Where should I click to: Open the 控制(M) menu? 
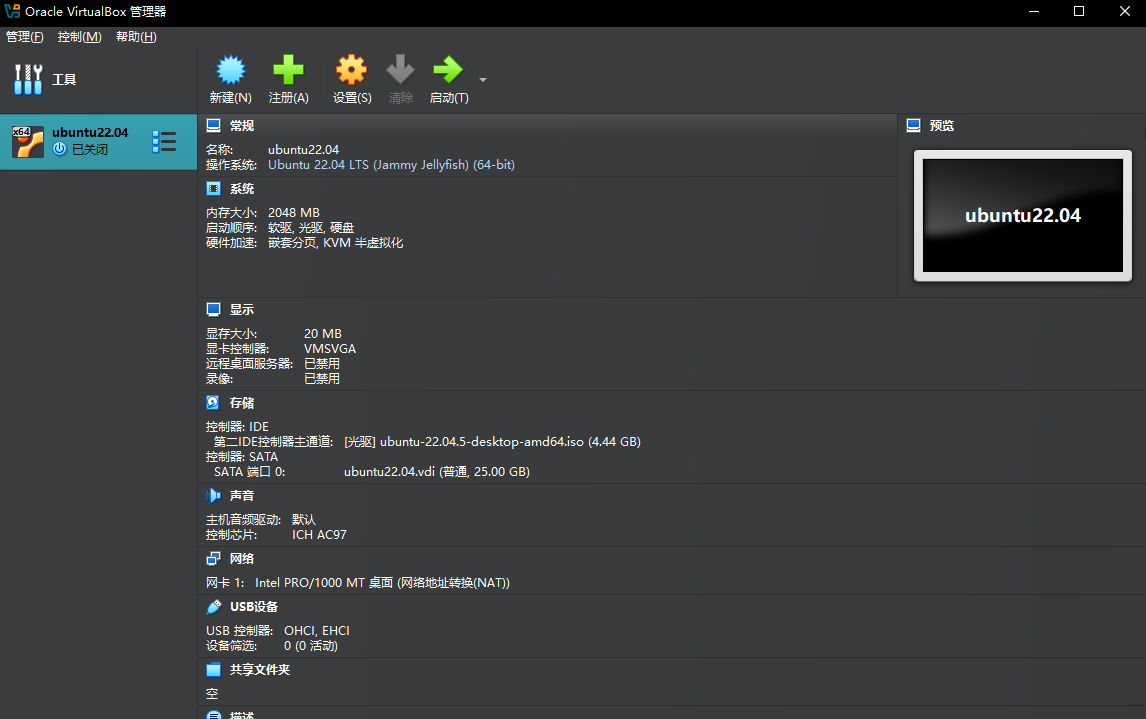[x=80, y=37]
